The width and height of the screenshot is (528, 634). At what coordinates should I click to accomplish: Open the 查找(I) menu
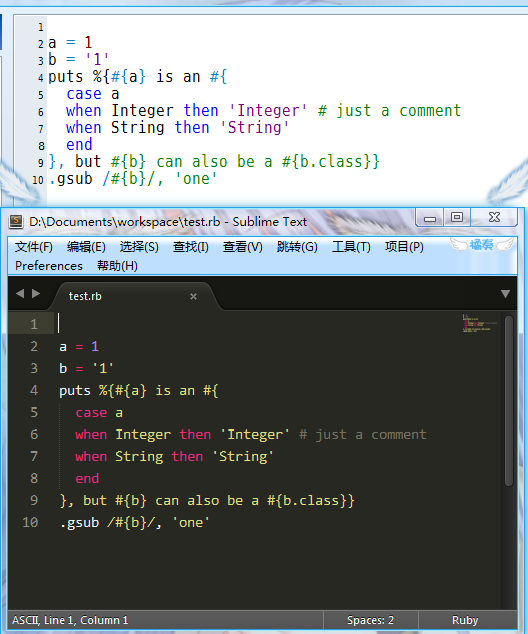pos(190,247)
